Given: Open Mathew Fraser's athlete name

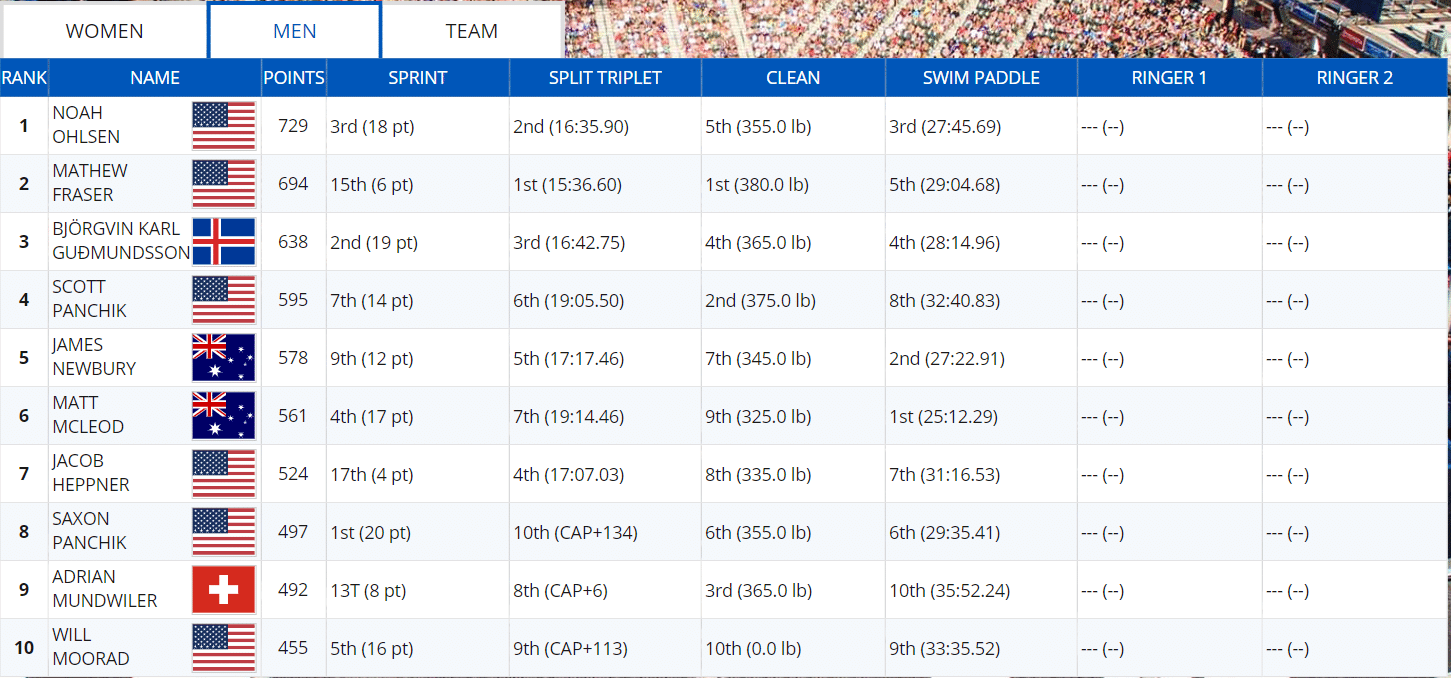Looking at the screenshot, I should click(x=90, y=183).
